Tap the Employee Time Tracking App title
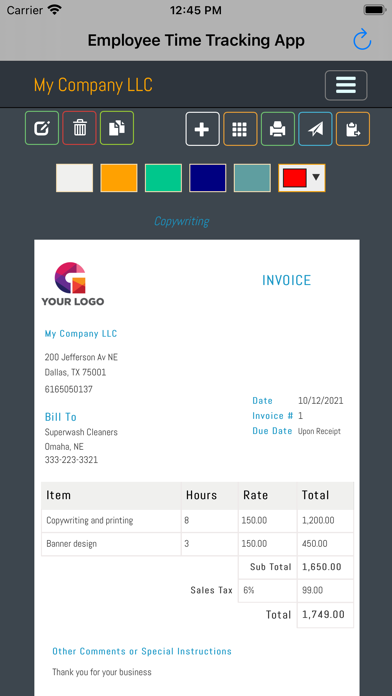The width and height of the screenshot is (392, 696). (x=196, y=40)
